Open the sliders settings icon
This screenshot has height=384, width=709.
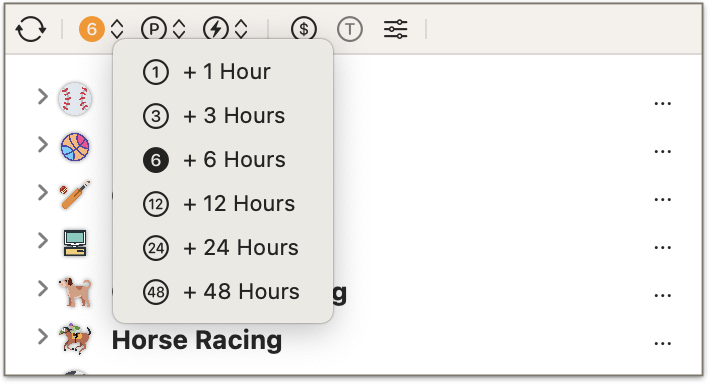pyautogui.click(x=396, y=29)
